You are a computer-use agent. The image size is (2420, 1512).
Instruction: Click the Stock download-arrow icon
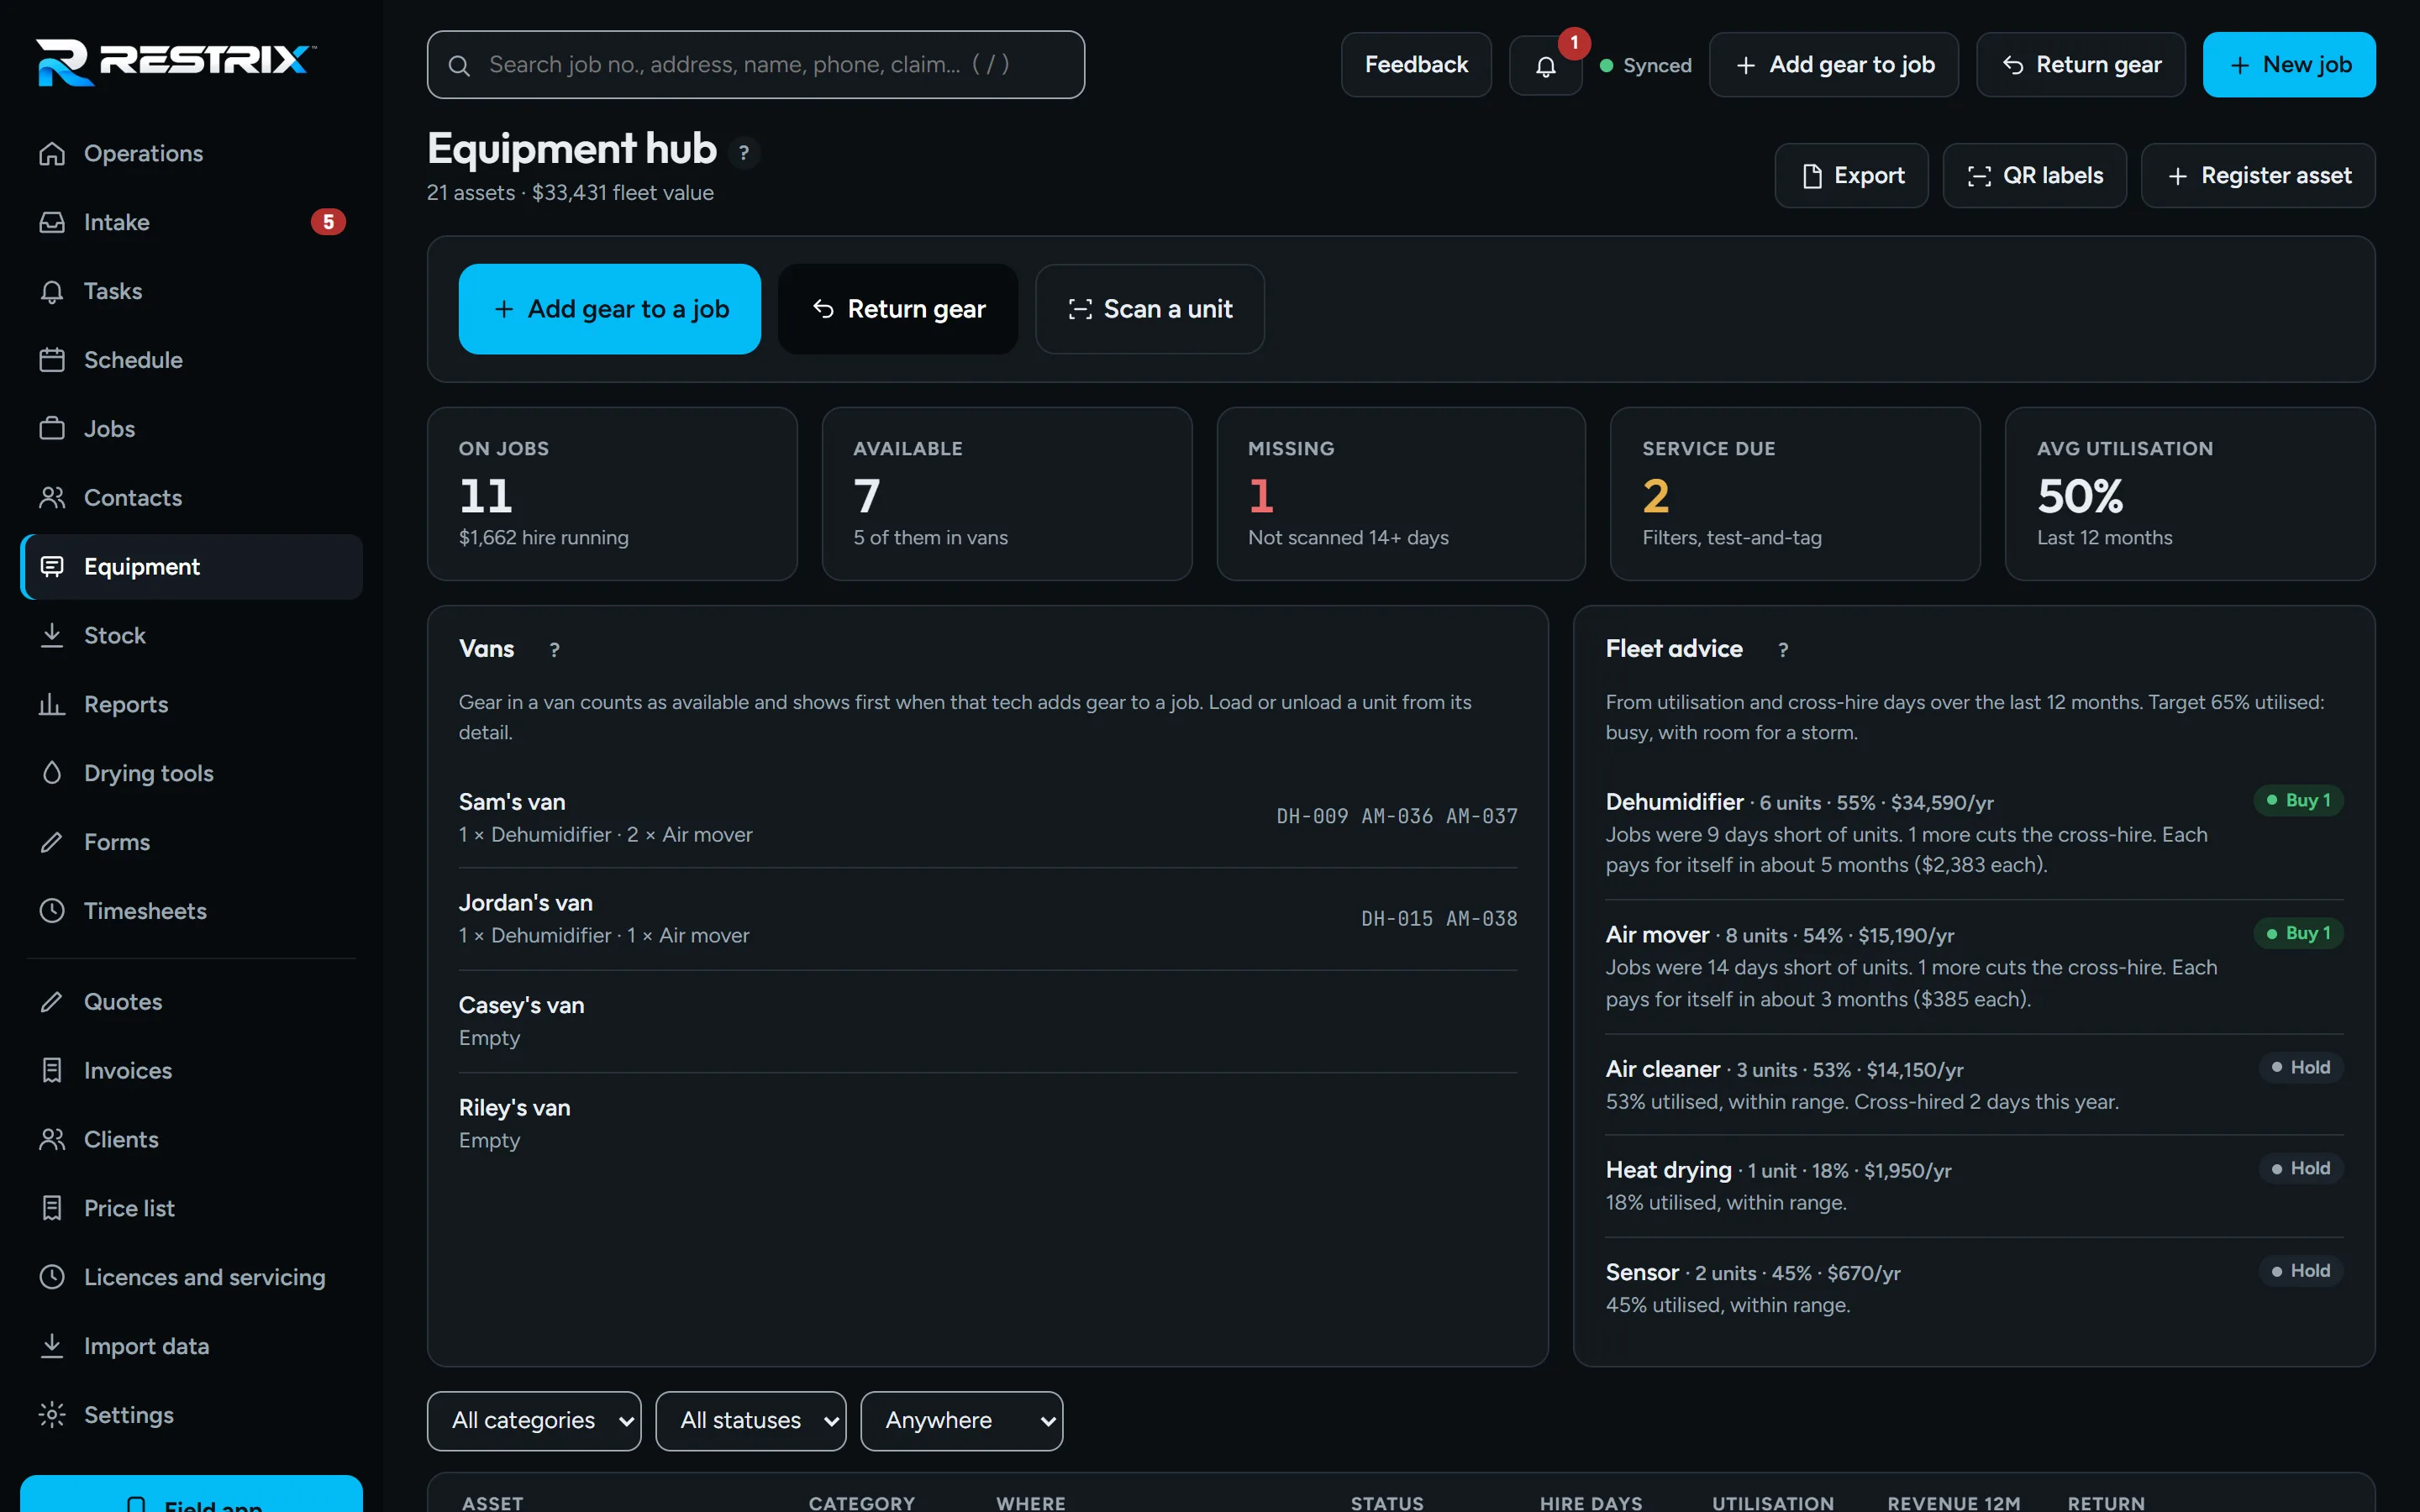tap(52, 635)
